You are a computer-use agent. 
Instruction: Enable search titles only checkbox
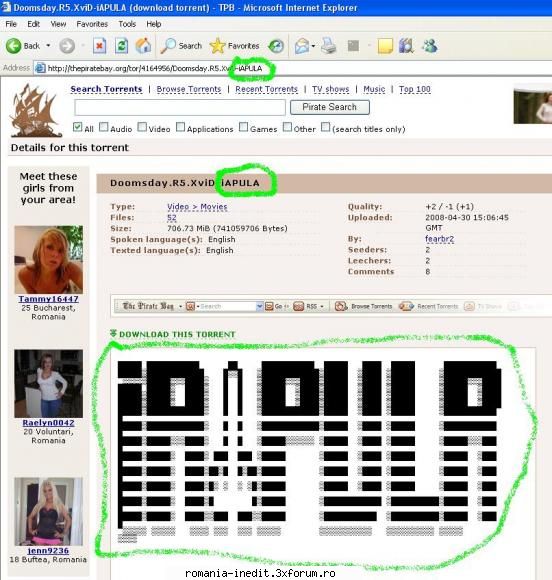[325, 127]
